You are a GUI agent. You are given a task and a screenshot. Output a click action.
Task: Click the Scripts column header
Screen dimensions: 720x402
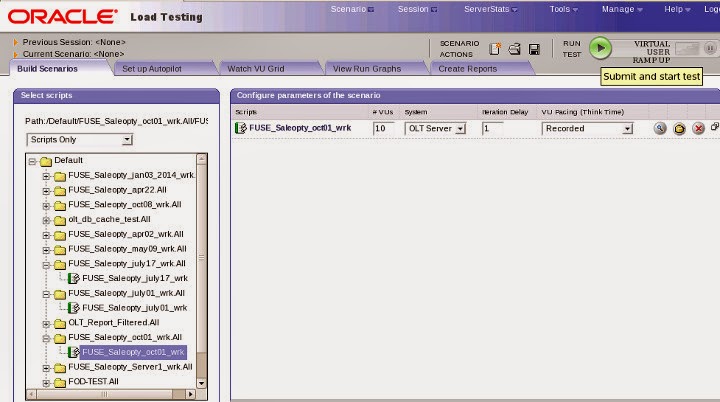[246, 112]
